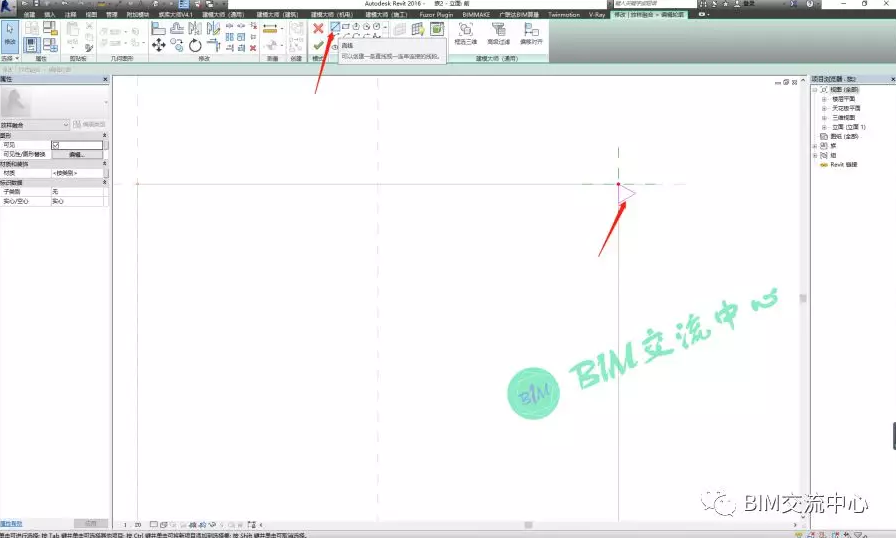
Task: Collapse the 材质和装饰 properties section
Action: pos(105,163)
